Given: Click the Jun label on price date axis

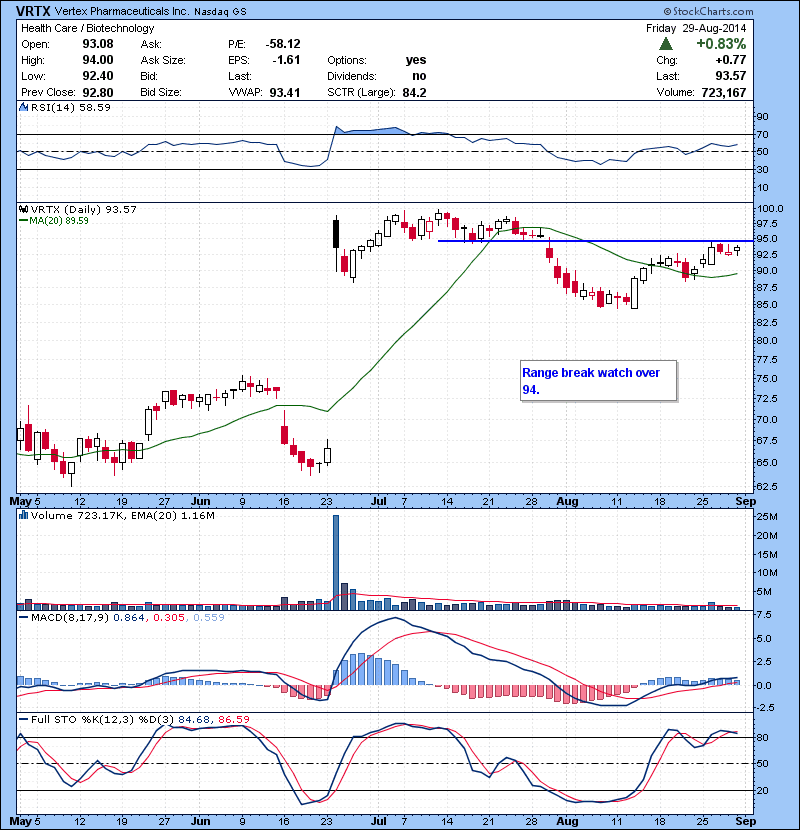Looking at the screenshot, I should [200, 501].
